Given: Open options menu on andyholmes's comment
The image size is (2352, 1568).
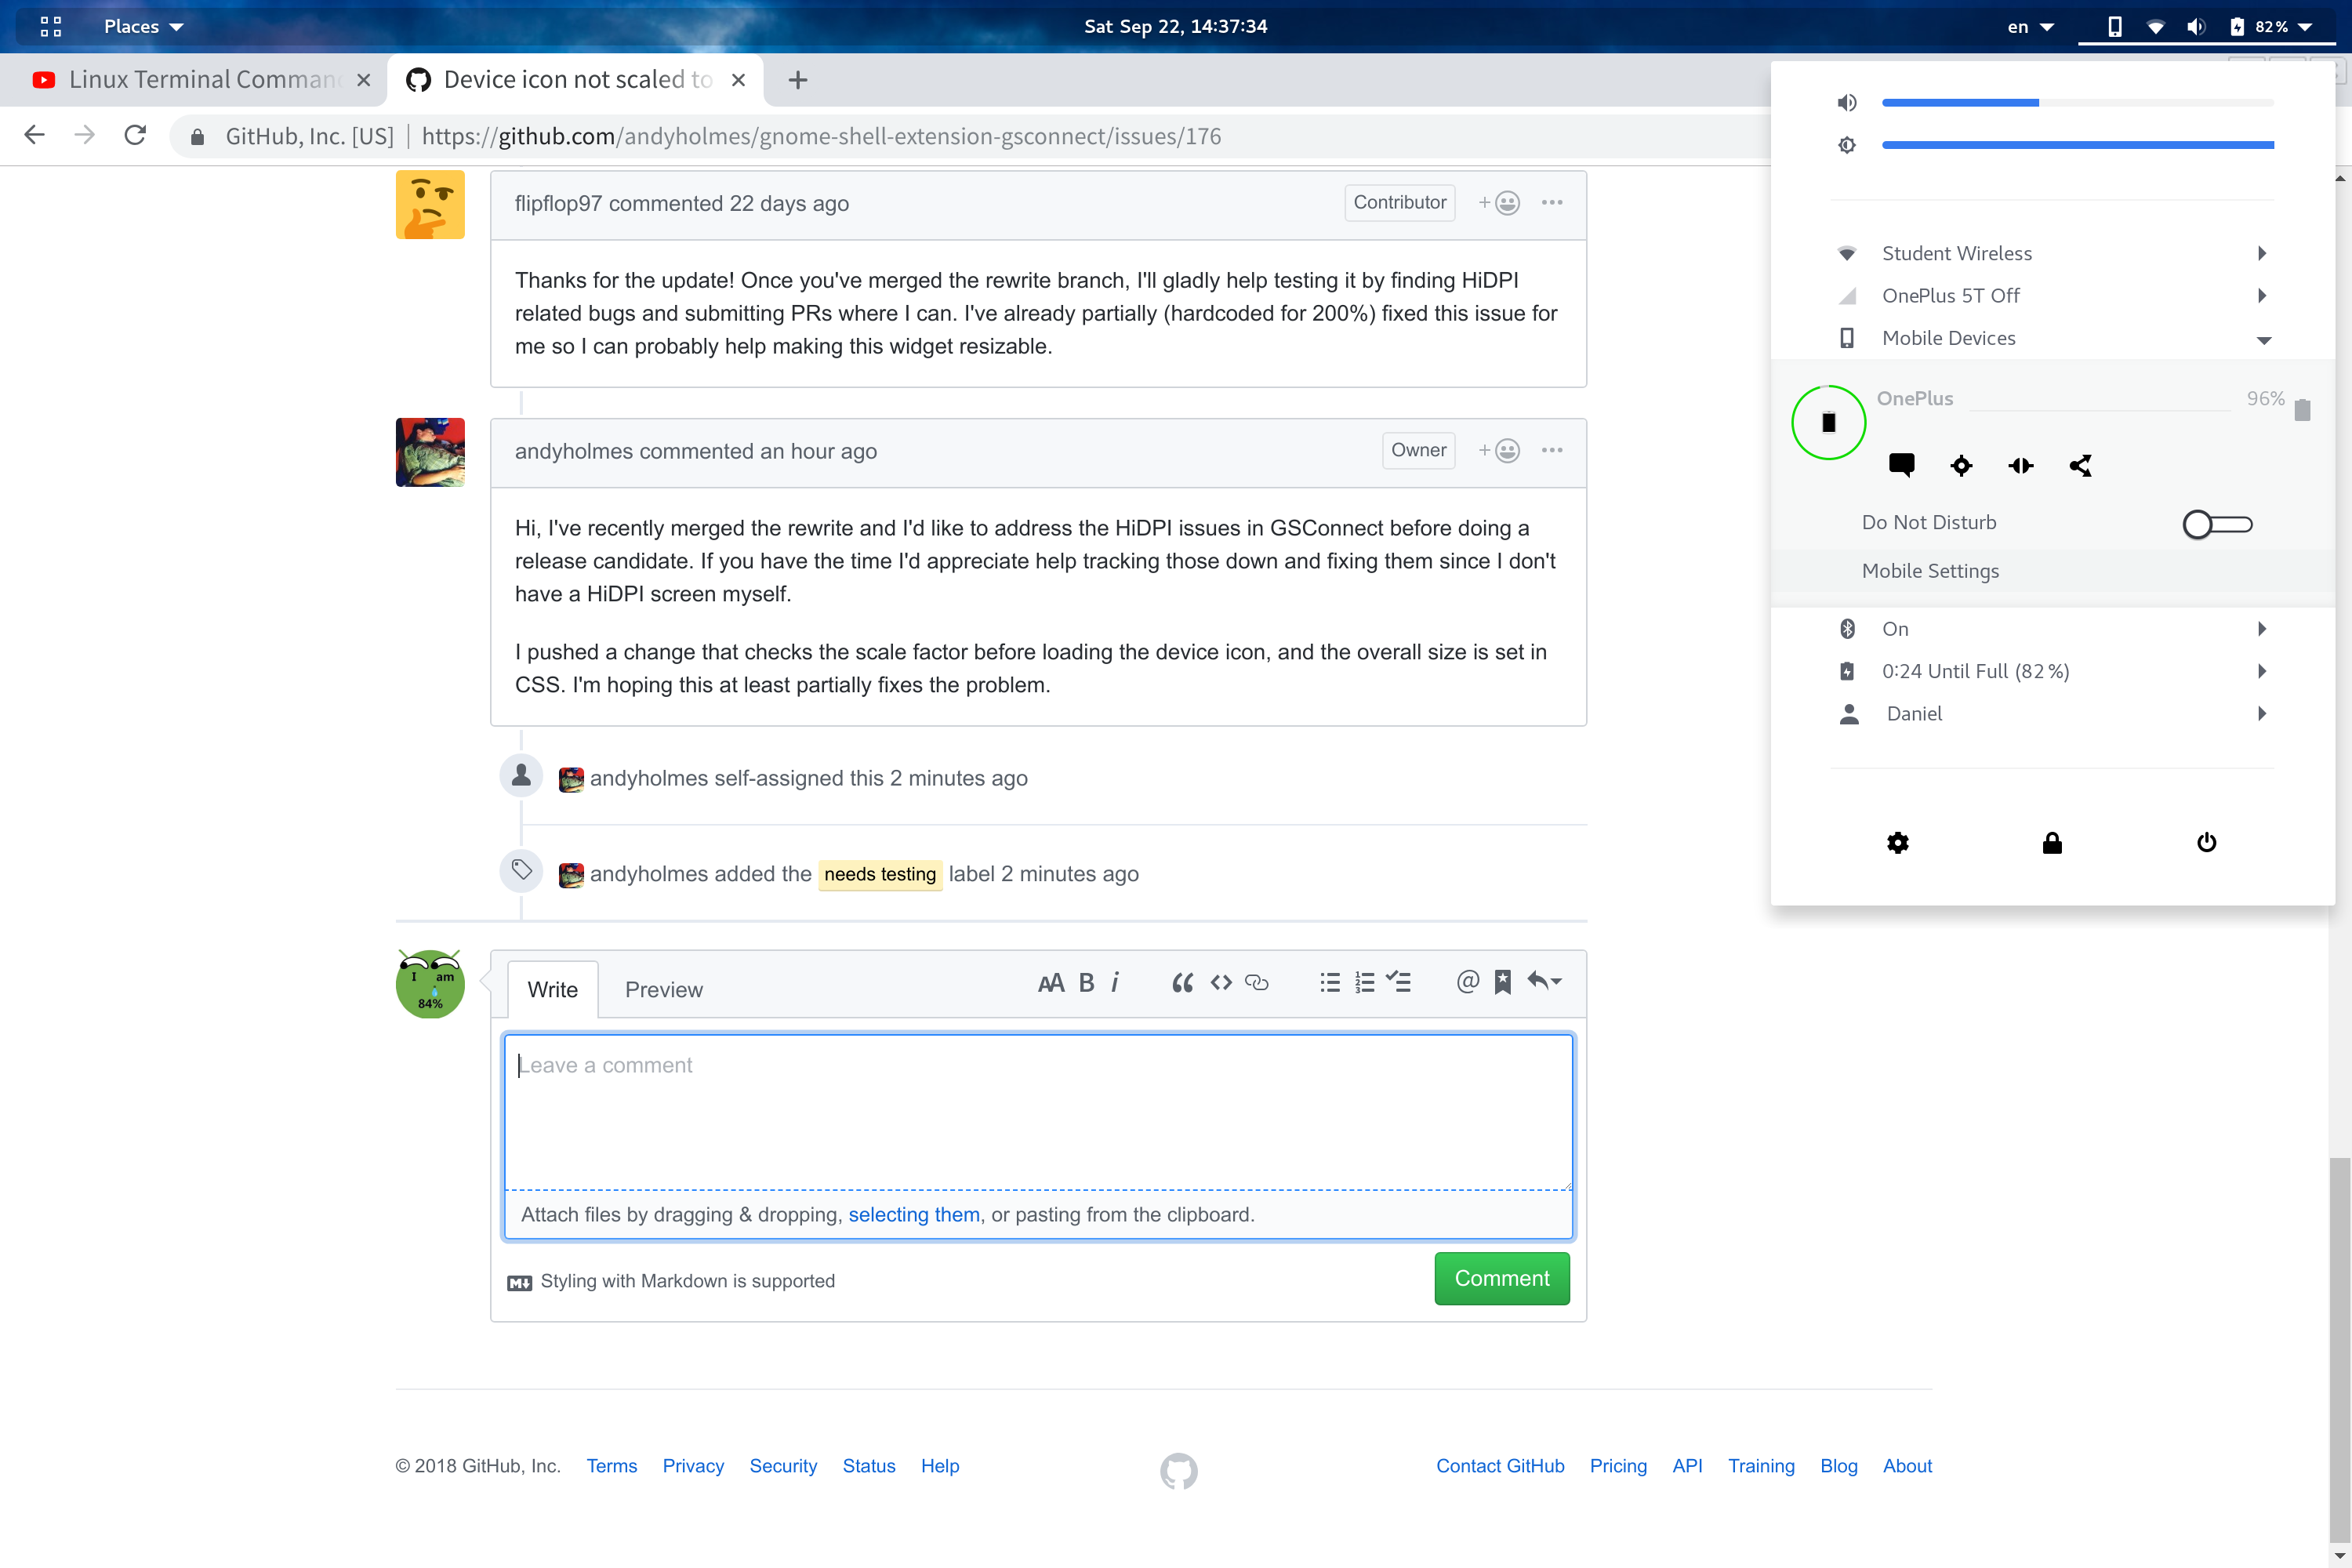Looking at the screenshot, I should point(1552,451).
